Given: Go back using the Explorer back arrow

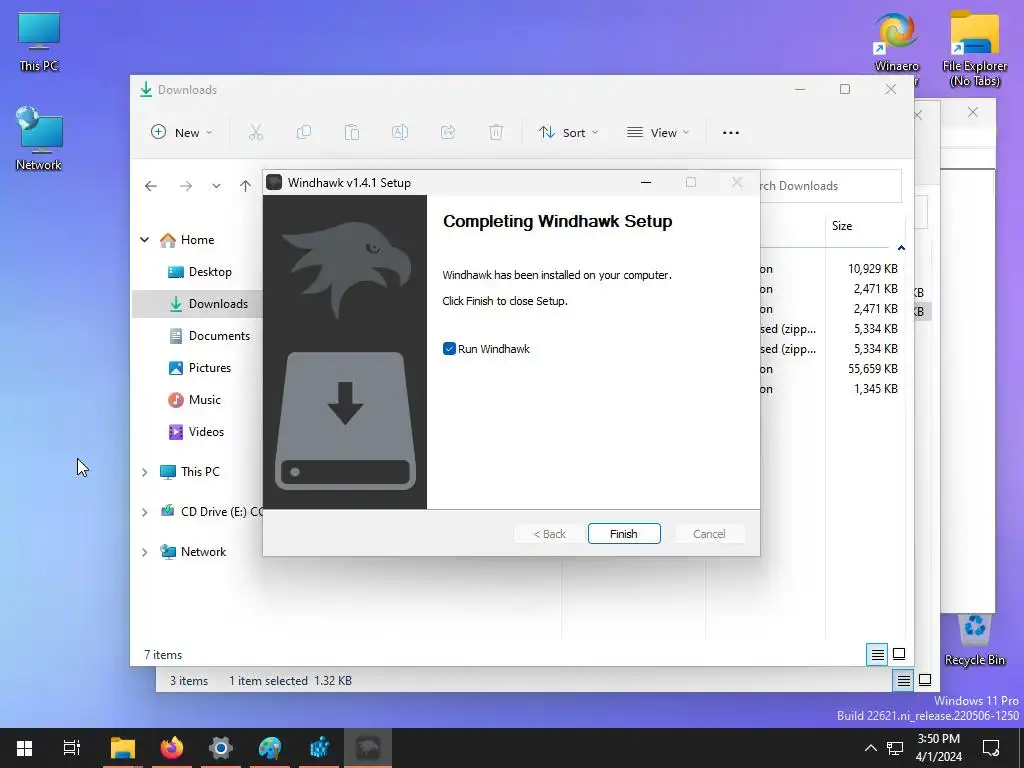Looking at the screenshot, I should pyautogui.click(x=151, y=186).
